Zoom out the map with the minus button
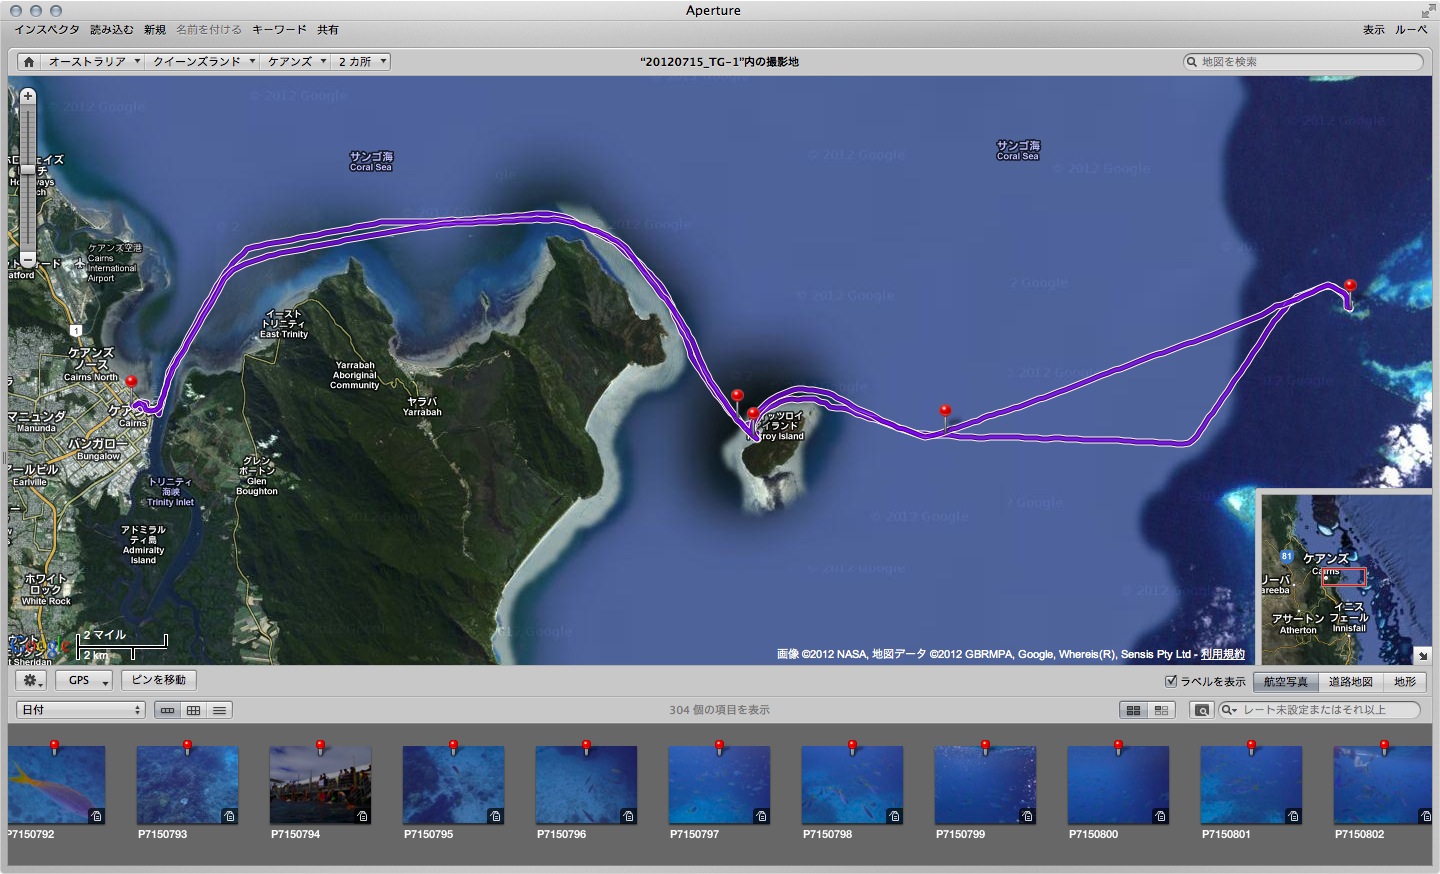This screenshot has height=874, width=1440. point(28,260)
